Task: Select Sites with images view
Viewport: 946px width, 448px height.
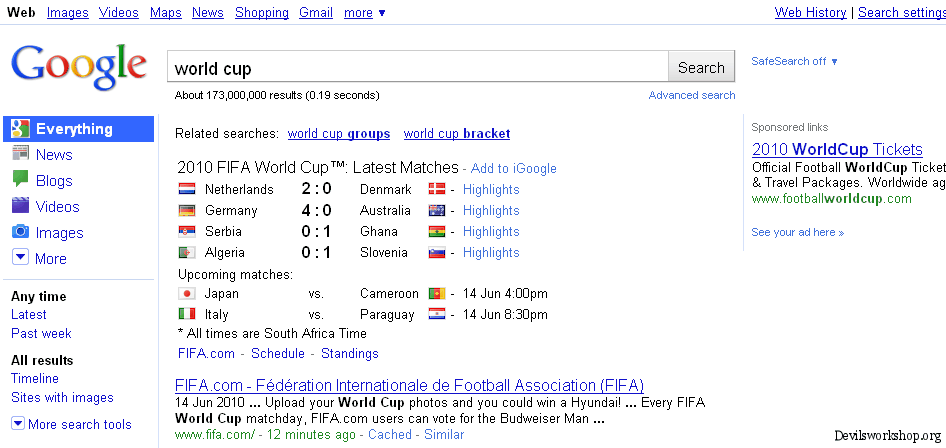Action: [62, 398]
